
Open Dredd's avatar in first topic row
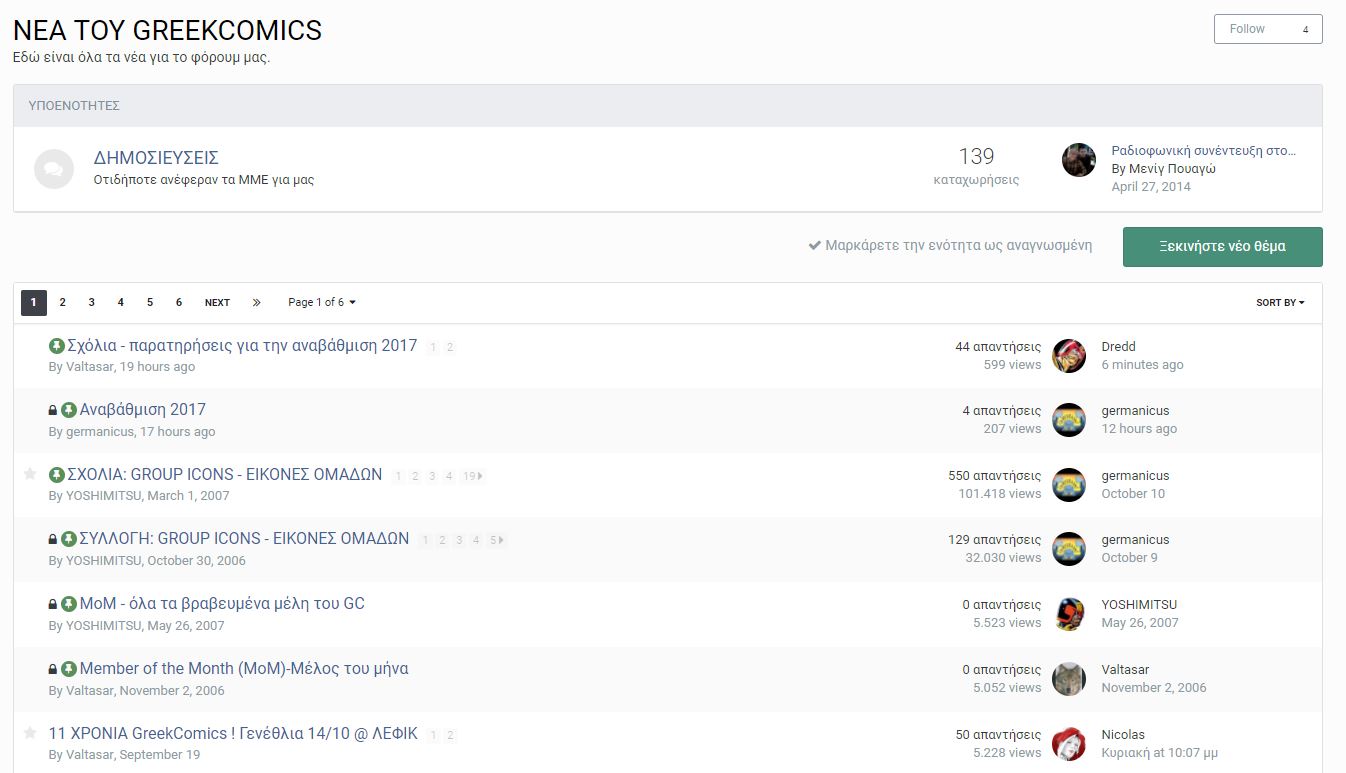tap(1069, 356)
